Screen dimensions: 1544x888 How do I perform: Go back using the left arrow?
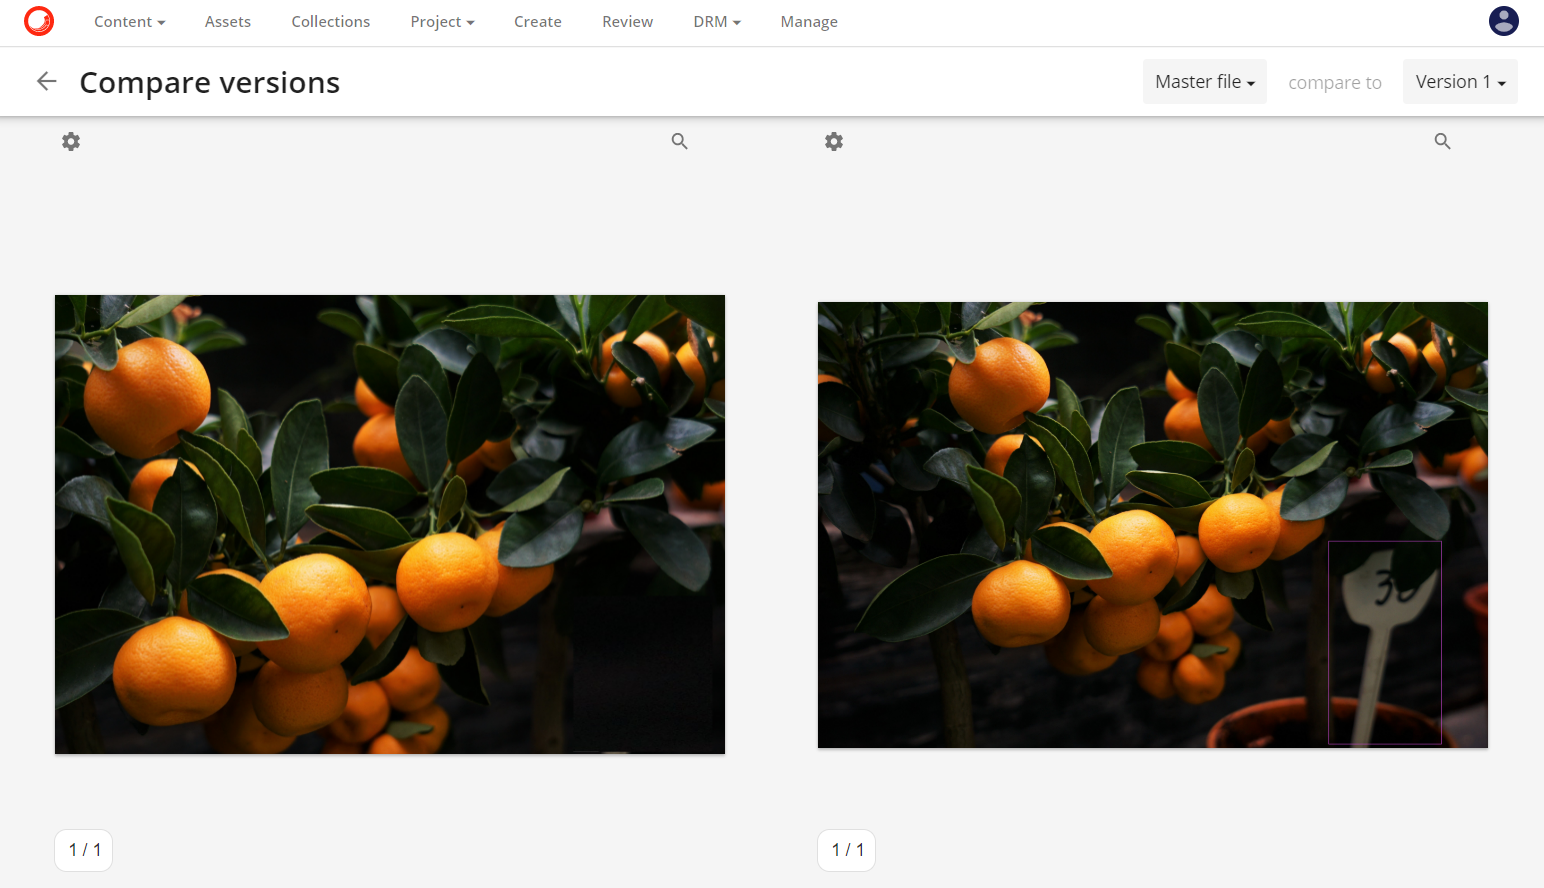[46, 82]
